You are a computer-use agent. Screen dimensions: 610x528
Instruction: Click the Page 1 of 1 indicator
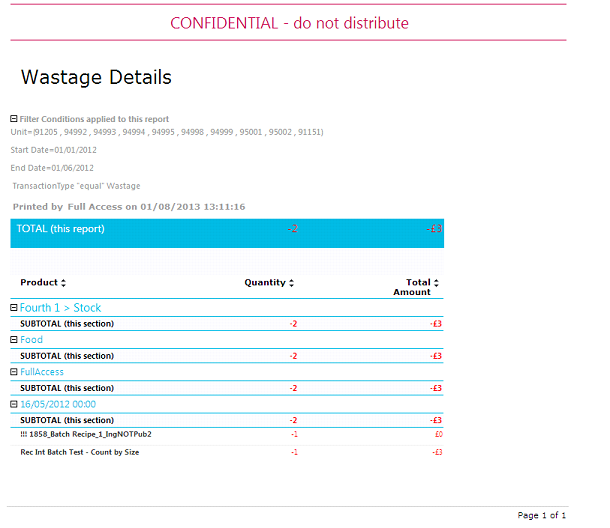coord(541,516)
